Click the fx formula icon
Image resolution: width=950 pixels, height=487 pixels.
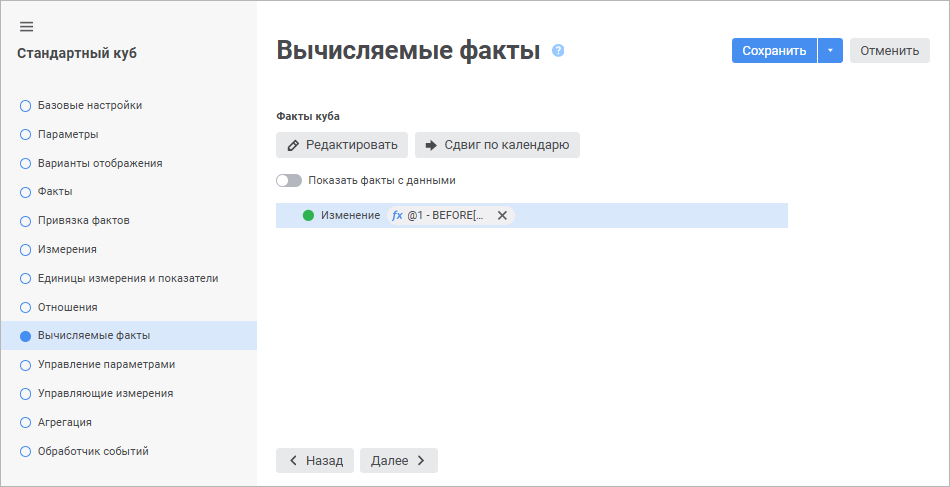point(397,215)
